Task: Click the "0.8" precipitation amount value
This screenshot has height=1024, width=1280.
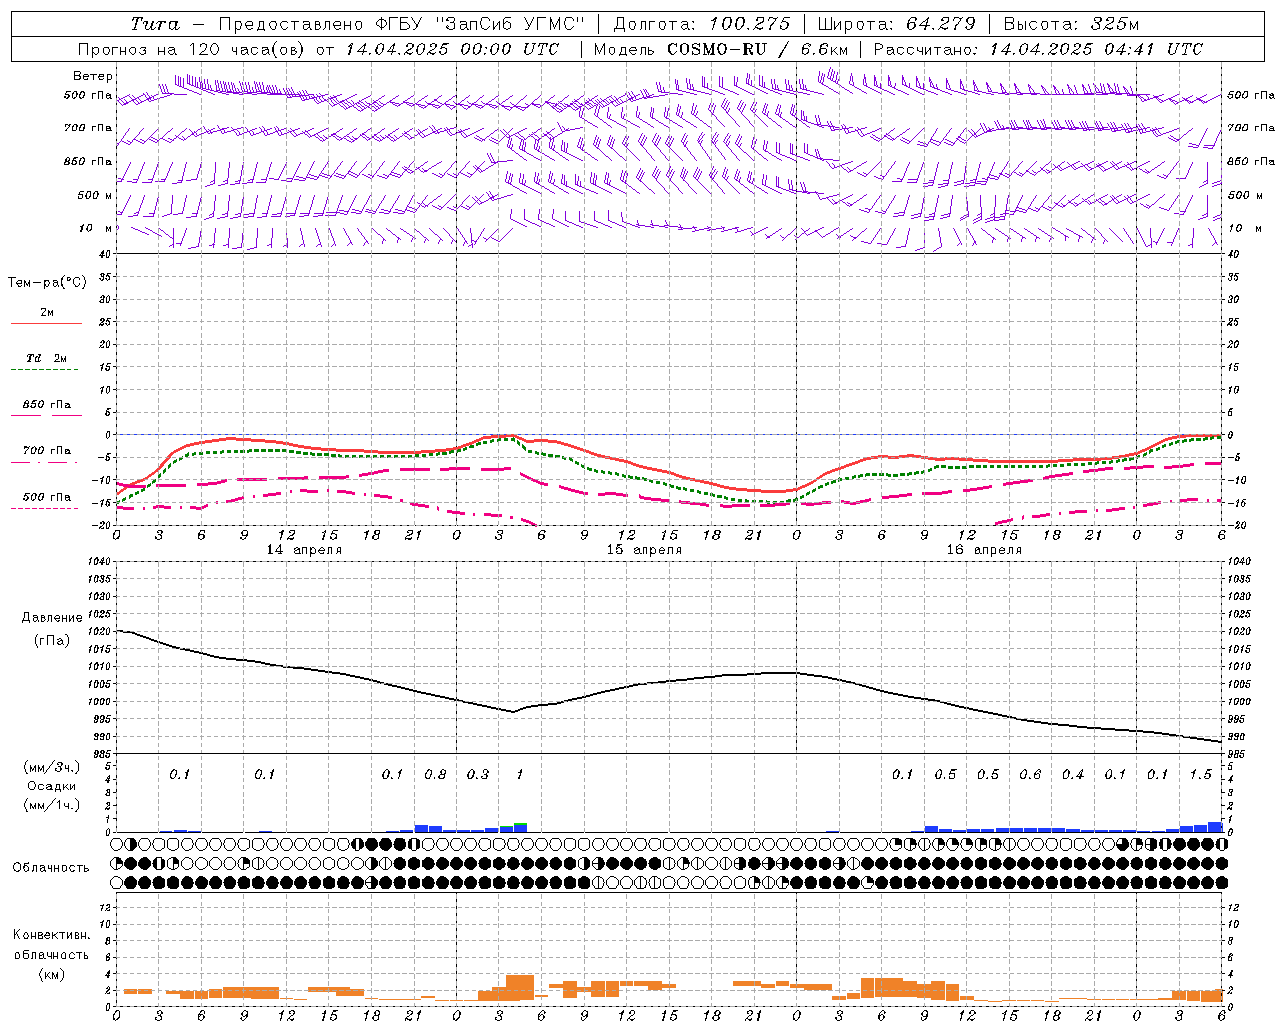Action: [x=435, y=775]
